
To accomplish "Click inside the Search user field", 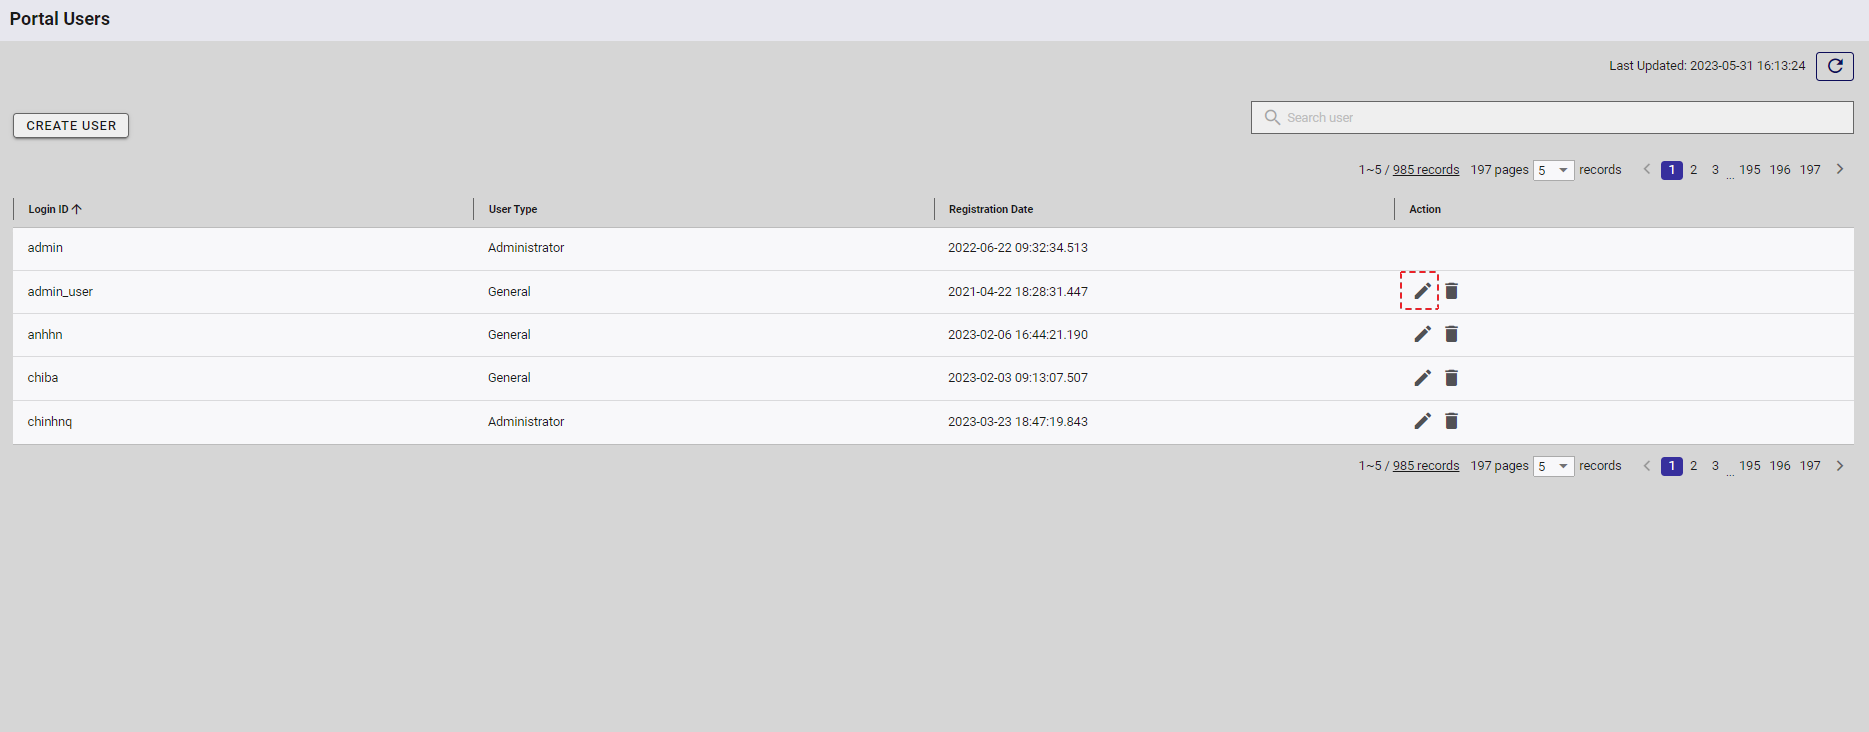I will 1551,117.
